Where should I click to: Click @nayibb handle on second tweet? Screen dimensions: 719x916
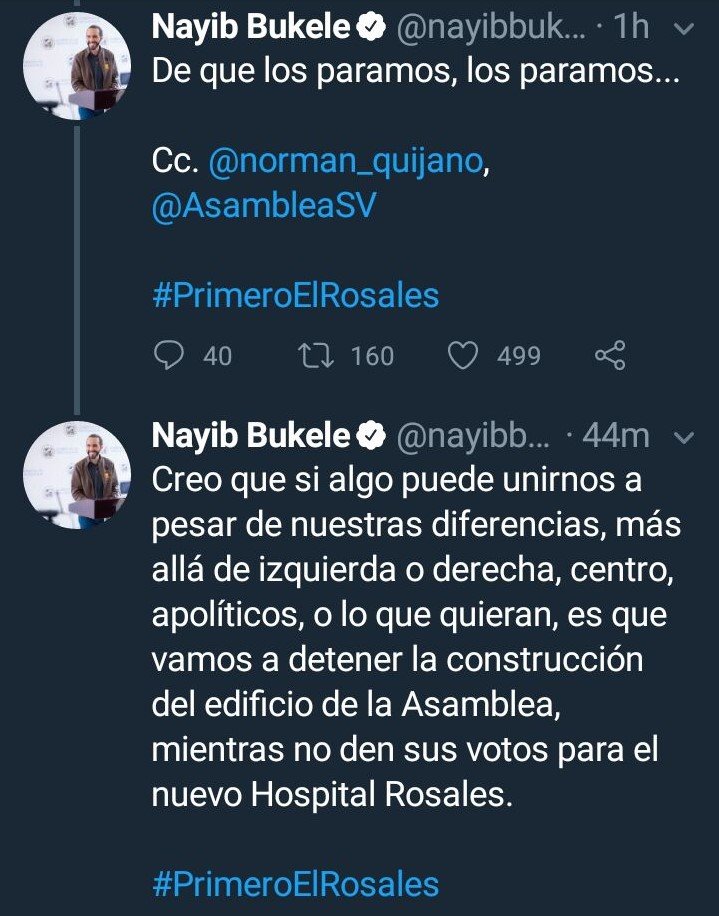(474, 436)
